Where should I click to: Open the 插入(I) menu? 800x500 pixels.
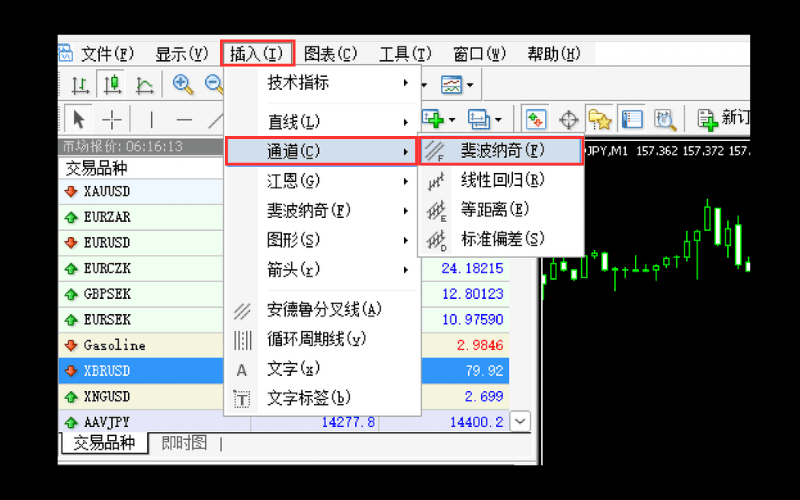[x=257, y=53]
